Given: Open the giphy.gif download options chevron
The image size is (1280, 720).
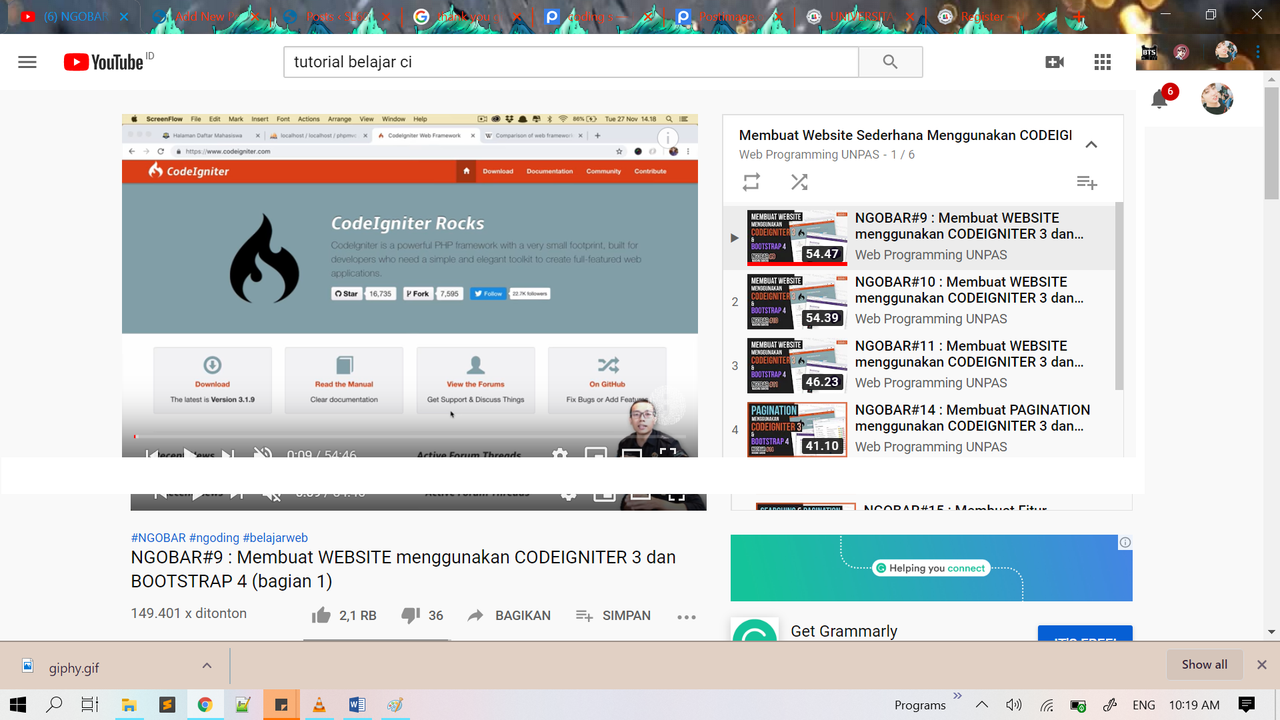Looking at the screenshot, I should tap(207, 666).
